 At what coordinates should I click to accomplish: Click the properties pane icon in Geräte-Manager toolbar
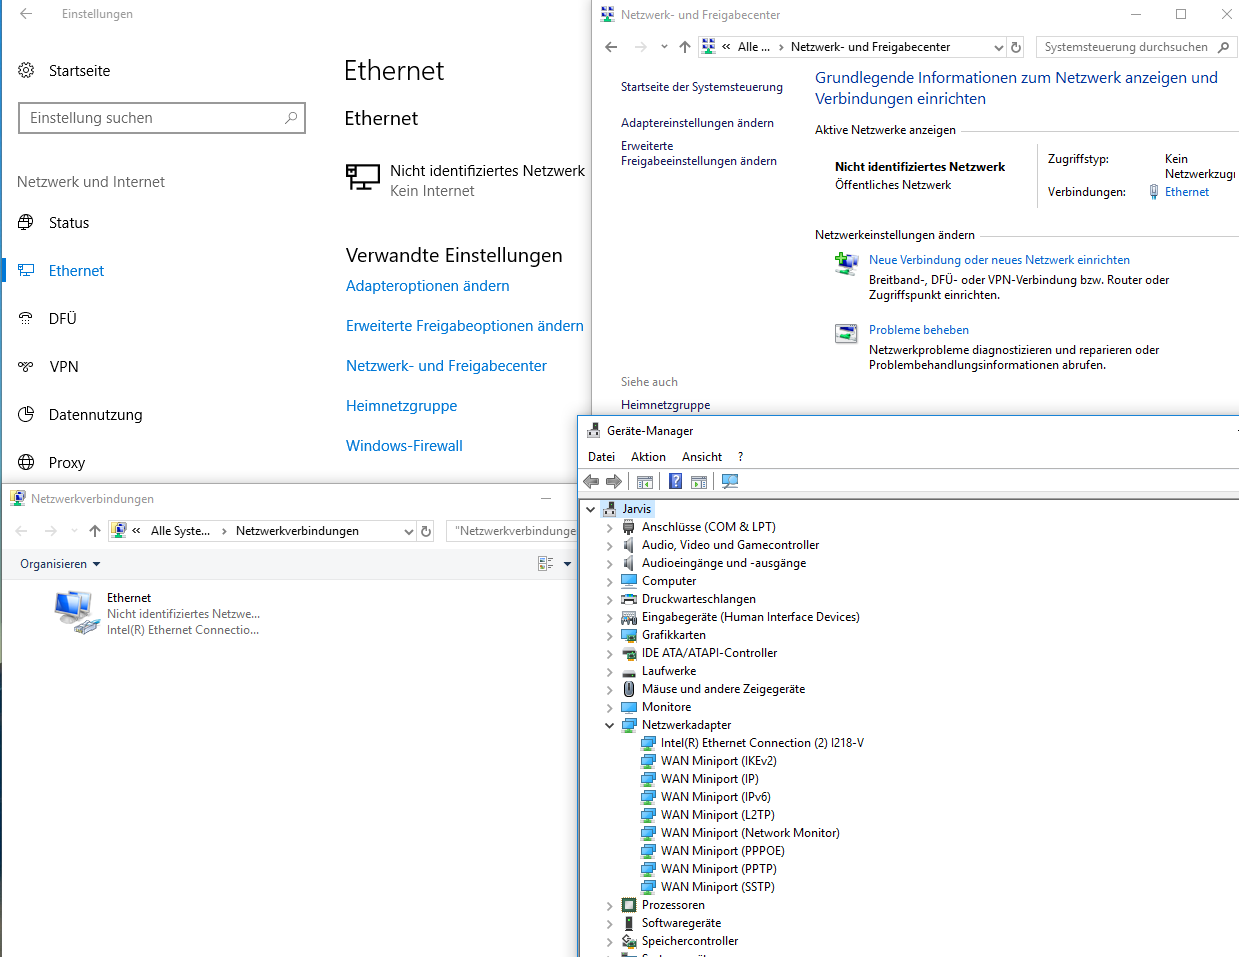point(699,482)
